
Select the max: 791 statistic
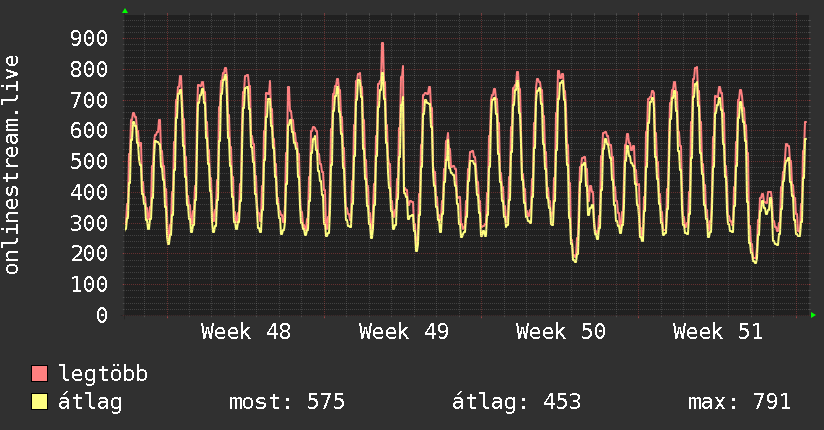coord(739,402)
